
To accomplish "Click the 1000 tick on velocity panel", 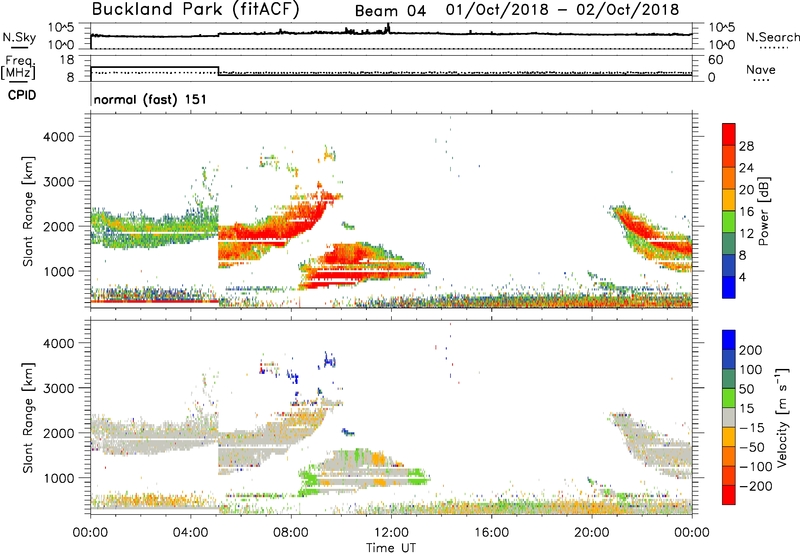I will point(59,478).
